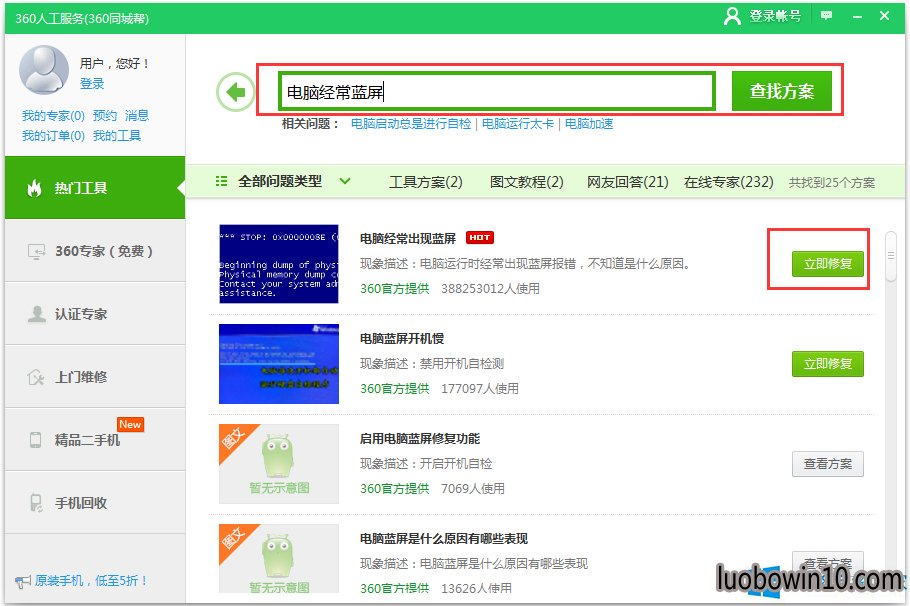Select the 热门工具 sidebar tab

pos(95,187)
